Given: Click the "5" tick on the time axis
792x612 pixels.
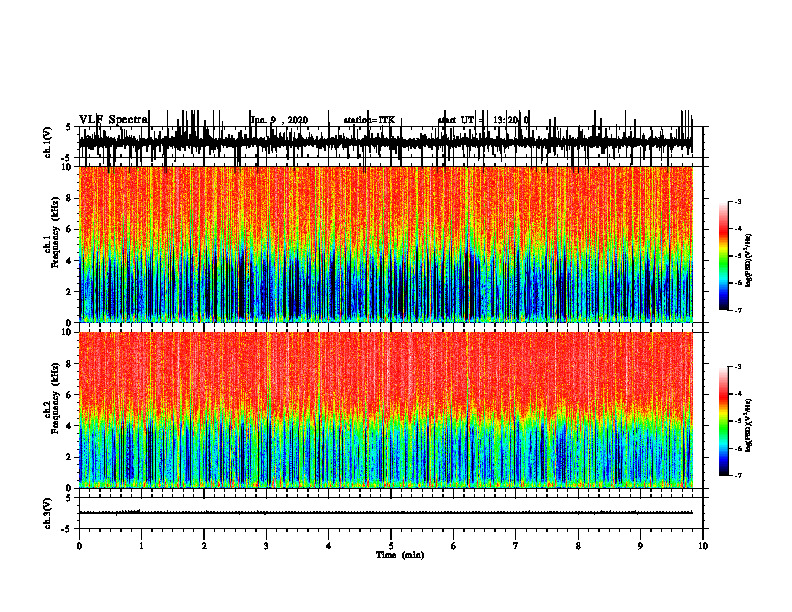Looking at the screenshot, I should tap(391, 546).
